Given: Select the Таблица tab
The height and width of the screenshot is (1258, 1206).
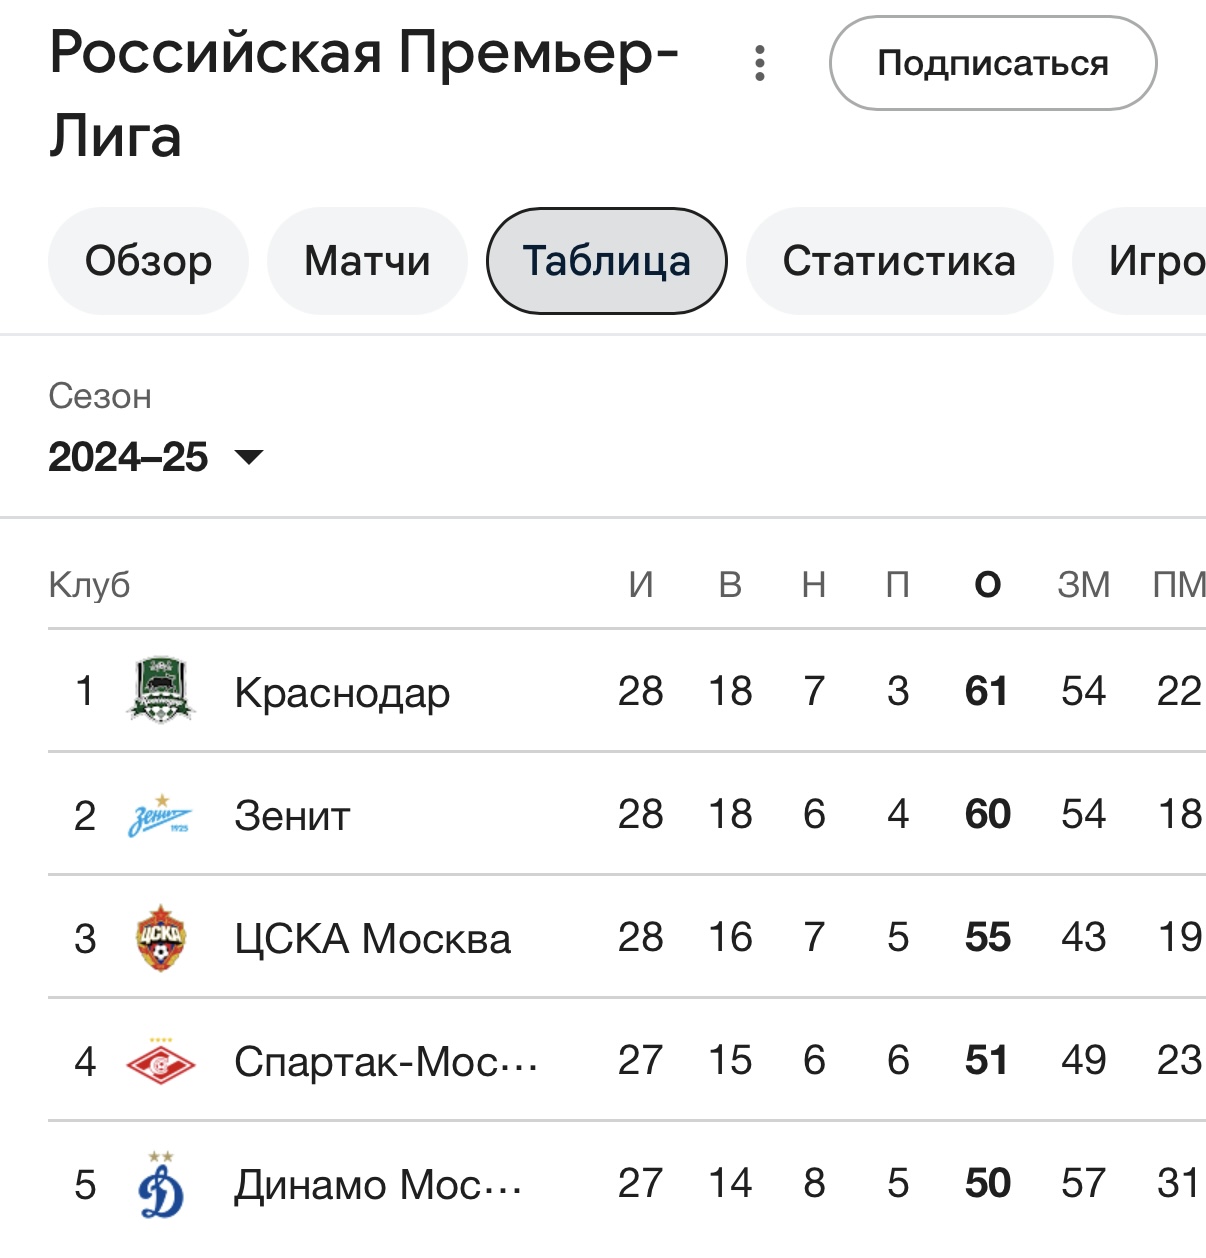Looking at the screenshot, I should 606,261.
